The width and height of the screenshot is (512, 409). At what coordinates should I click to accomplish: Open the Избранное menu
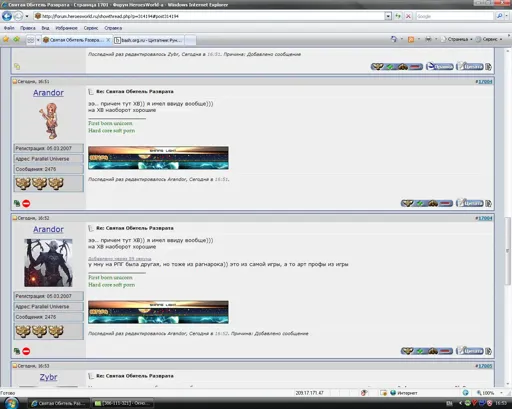click(66, 28)
